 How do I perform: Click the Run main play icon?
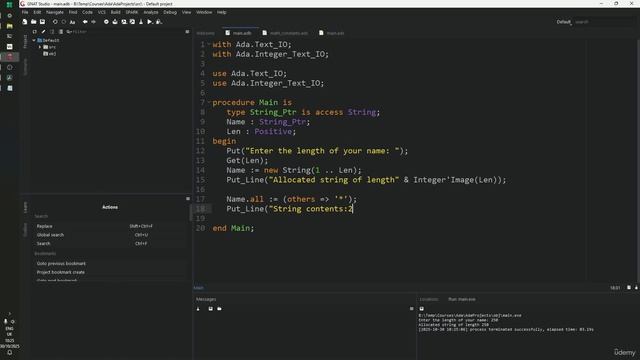150,22
